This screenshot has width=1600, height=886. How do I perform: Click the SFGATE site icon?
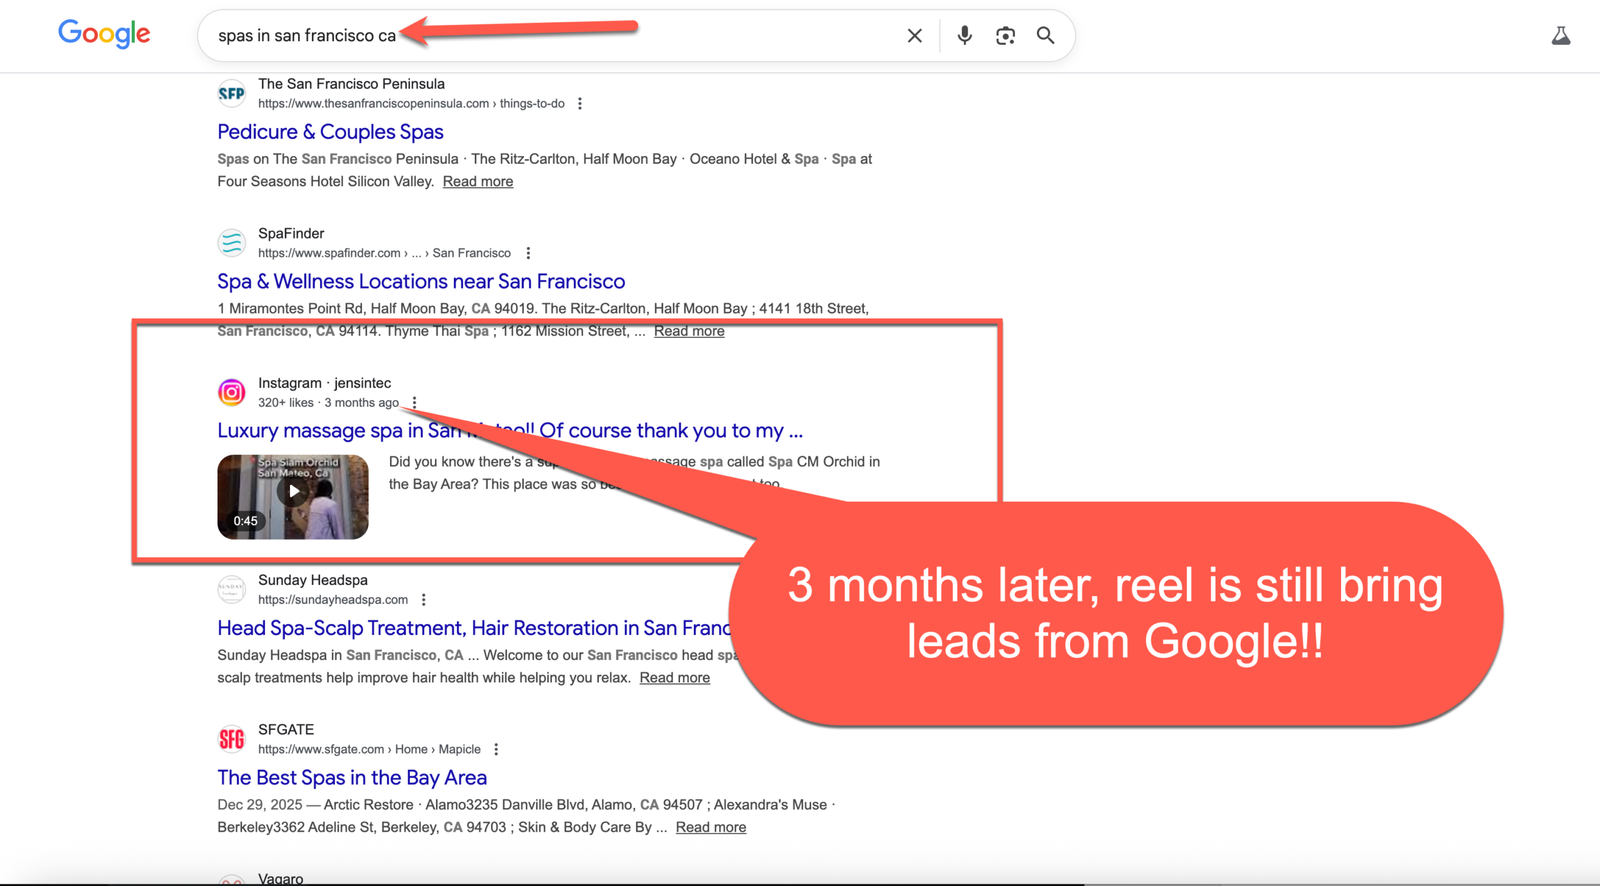pos(232,739)
